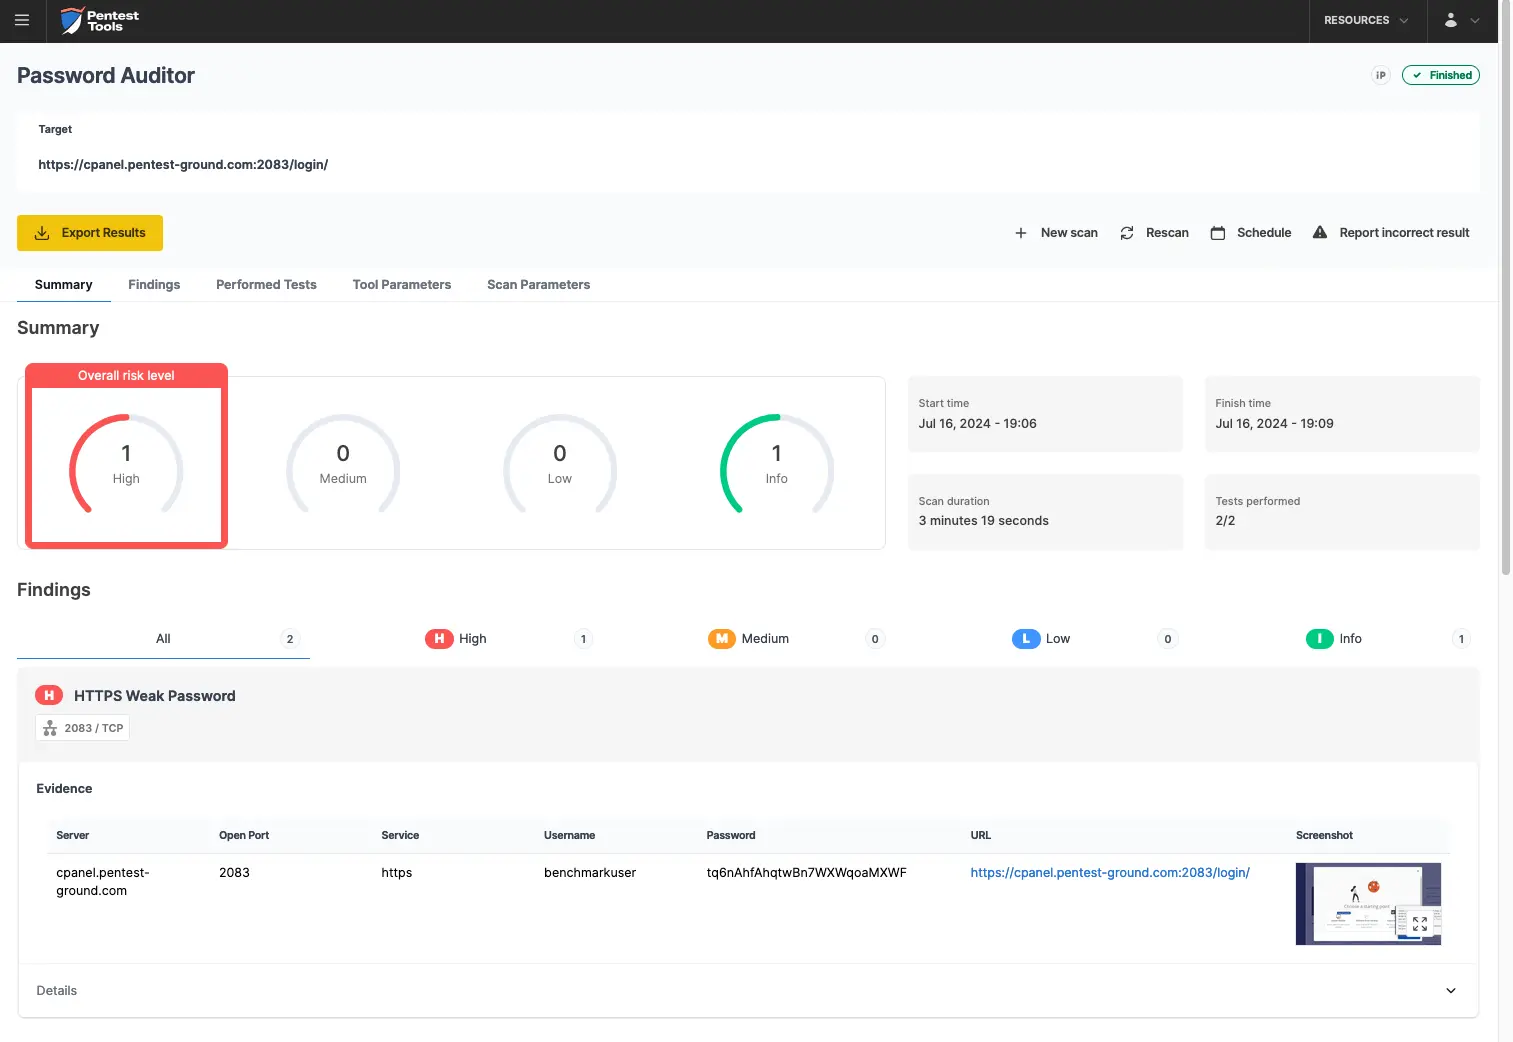Click the red H severity badge on HTTPS Weak Password
1513x1042 pixels.
49,695
